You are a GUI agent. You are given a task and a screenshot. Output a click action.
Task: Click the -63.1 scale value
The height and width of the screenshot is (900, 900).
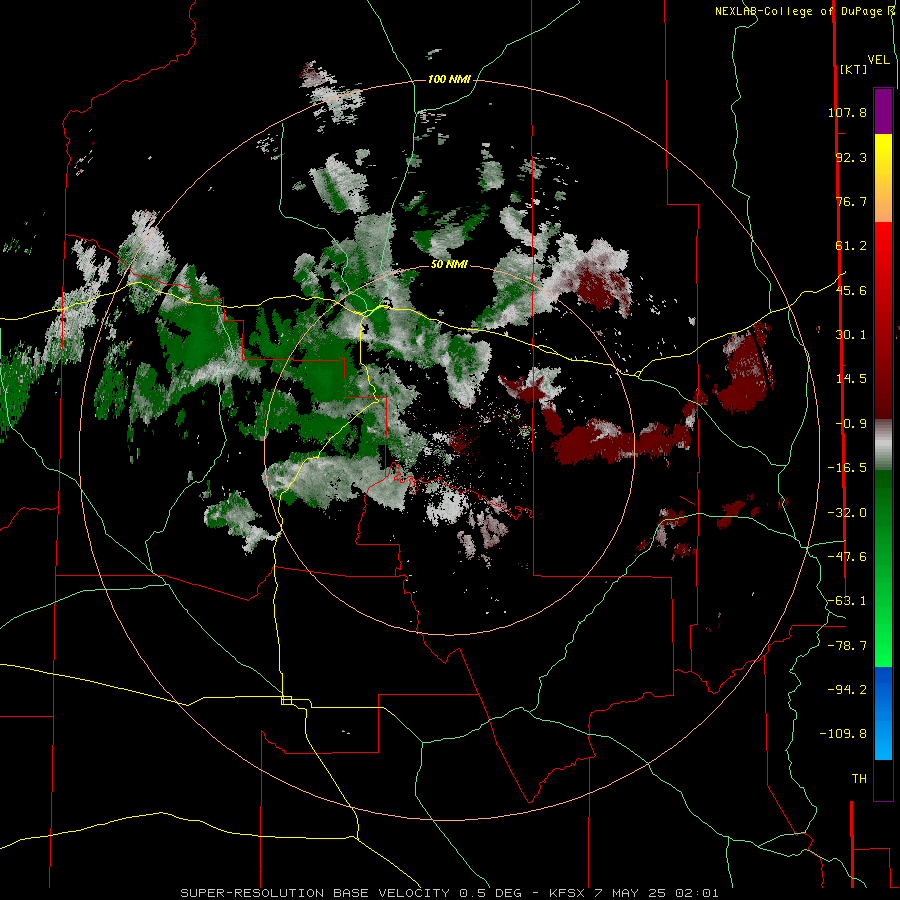click(847, 601)
